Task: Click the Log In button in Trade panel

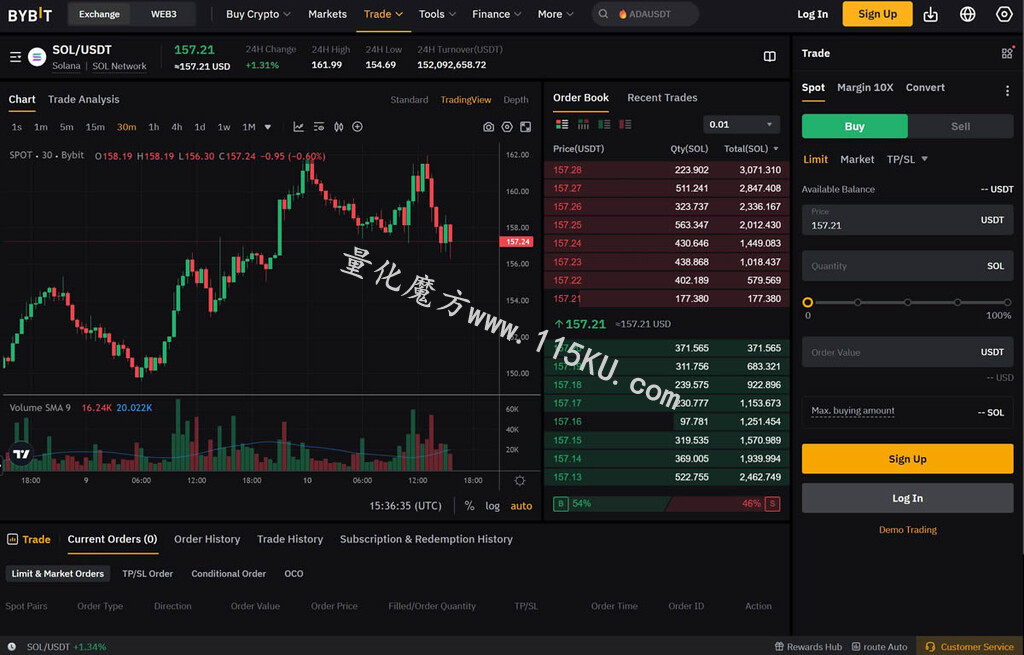Action: (x=907, y=498)
